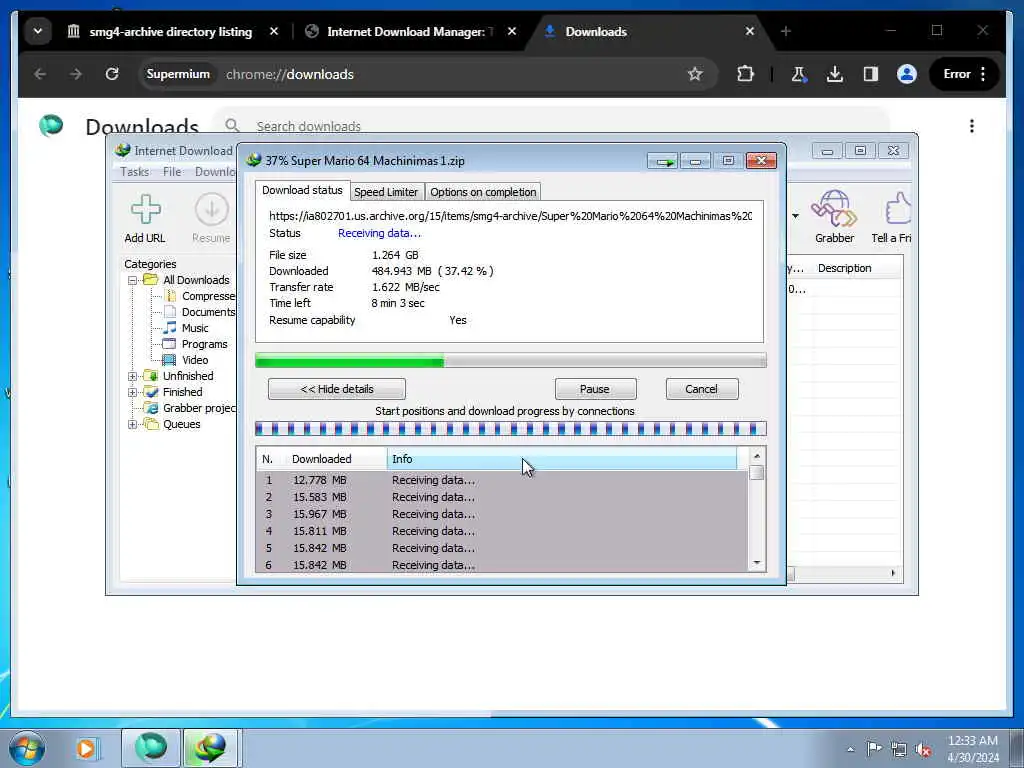This screenshot has width=1024, height=768.
Task: Click the Supermium site chip in address bar
Action: click(178, 74)
